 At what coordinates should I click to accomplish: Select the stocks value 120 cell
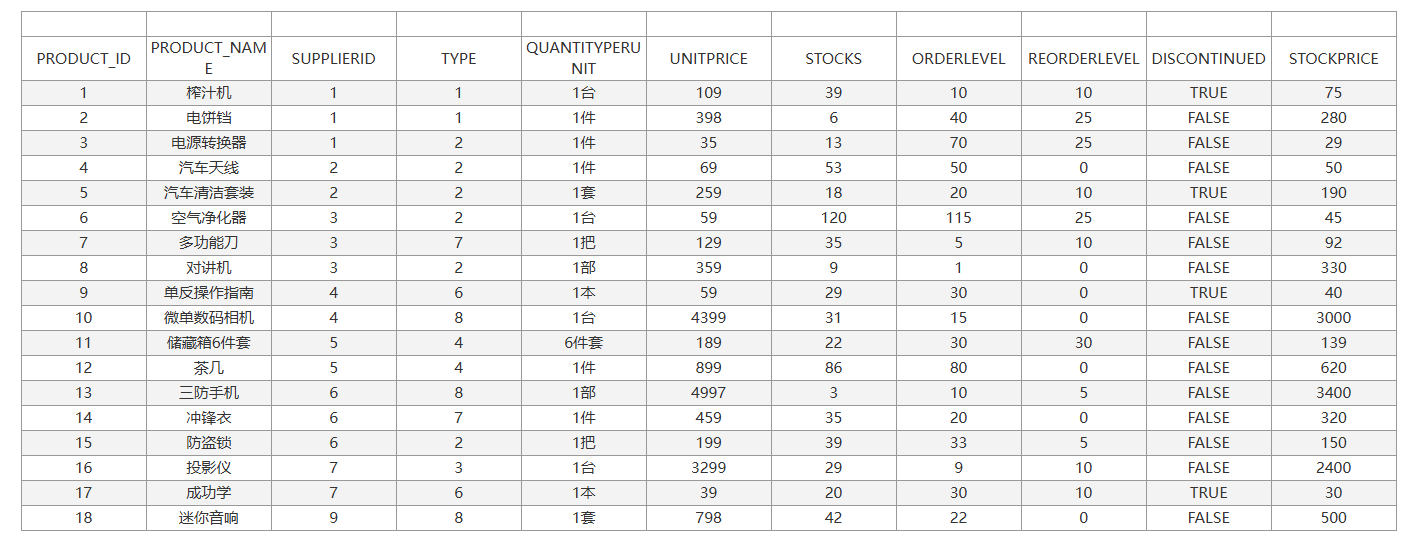coord(834,218)
